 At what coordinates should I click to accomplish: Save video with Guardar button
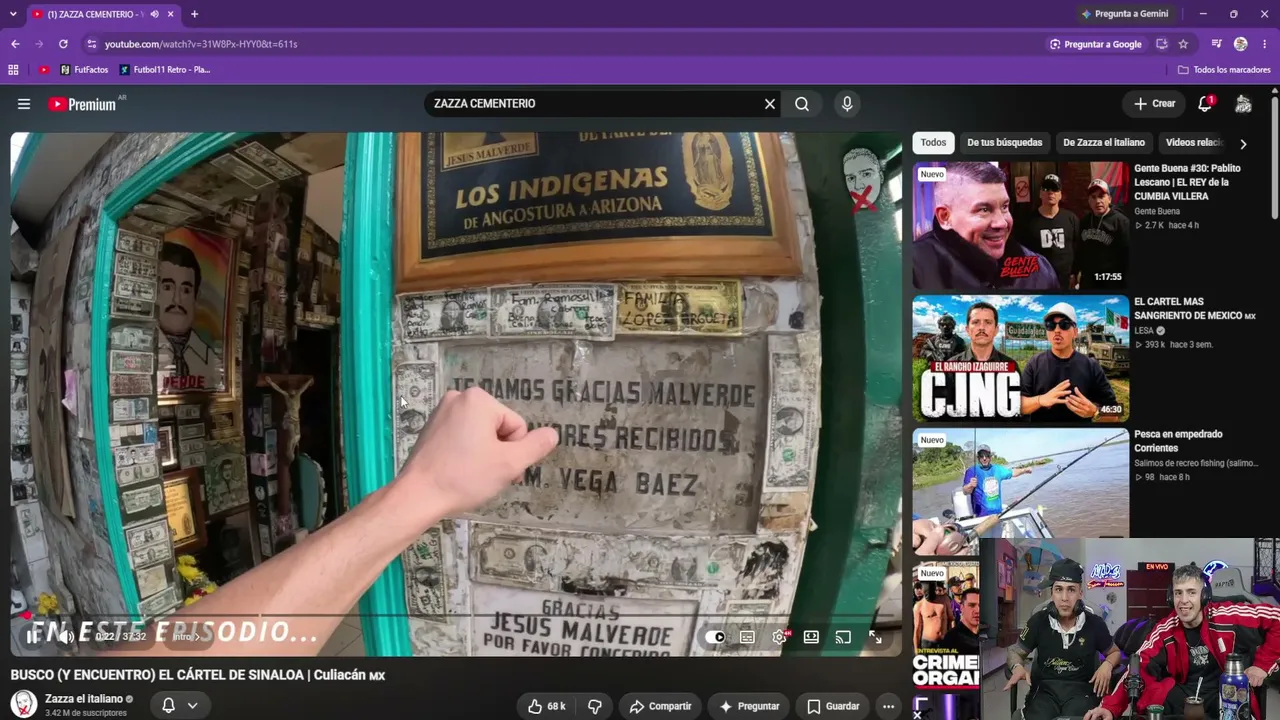[833, 706]
